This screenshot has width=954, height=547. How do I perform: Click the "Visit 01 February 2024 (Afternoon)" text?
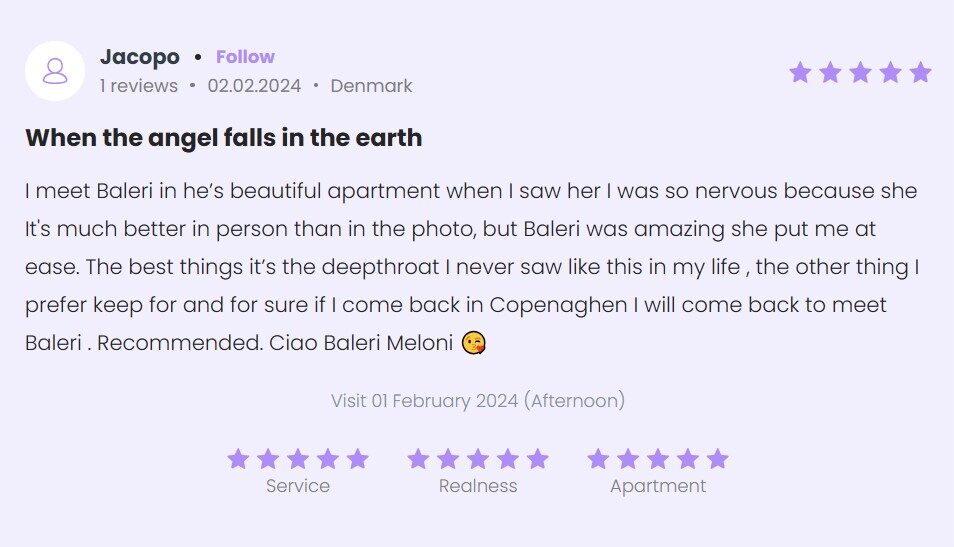pyautogui.click(x=478, y=401)
